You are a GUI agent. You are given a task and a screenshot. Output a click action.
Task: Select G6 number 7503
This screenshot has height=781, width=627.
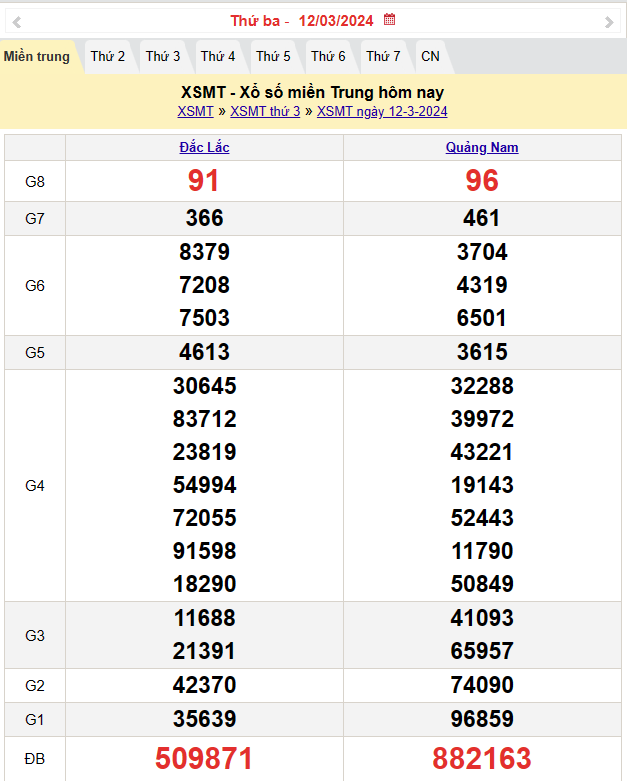tap(204, 318)
